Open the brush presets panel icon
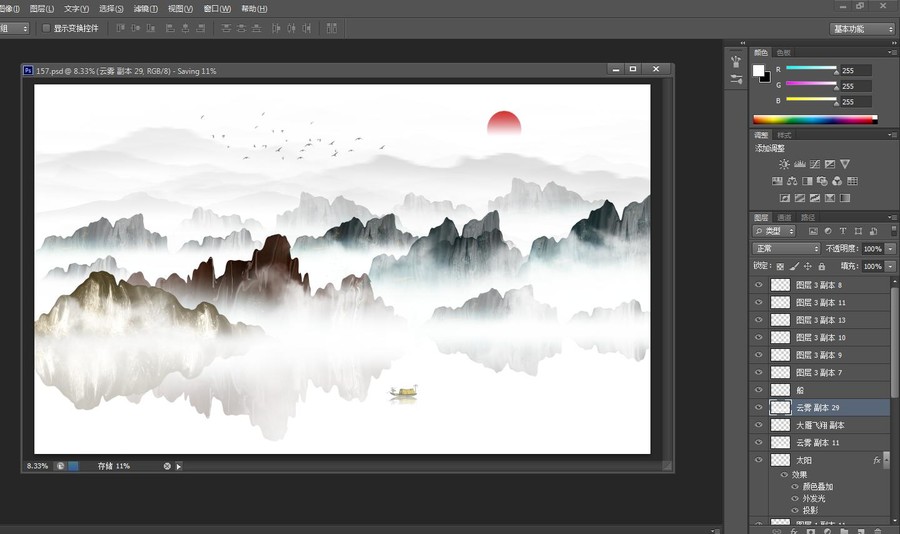The image size is (900, 534). (736, 61)
